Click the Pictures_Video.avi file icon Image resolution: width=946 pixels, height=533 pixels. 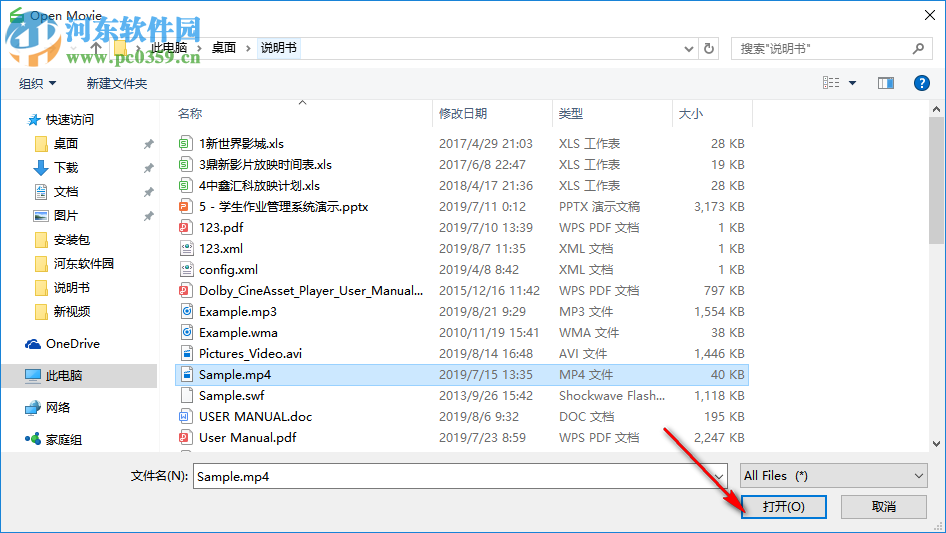click(x=187, y=354)
